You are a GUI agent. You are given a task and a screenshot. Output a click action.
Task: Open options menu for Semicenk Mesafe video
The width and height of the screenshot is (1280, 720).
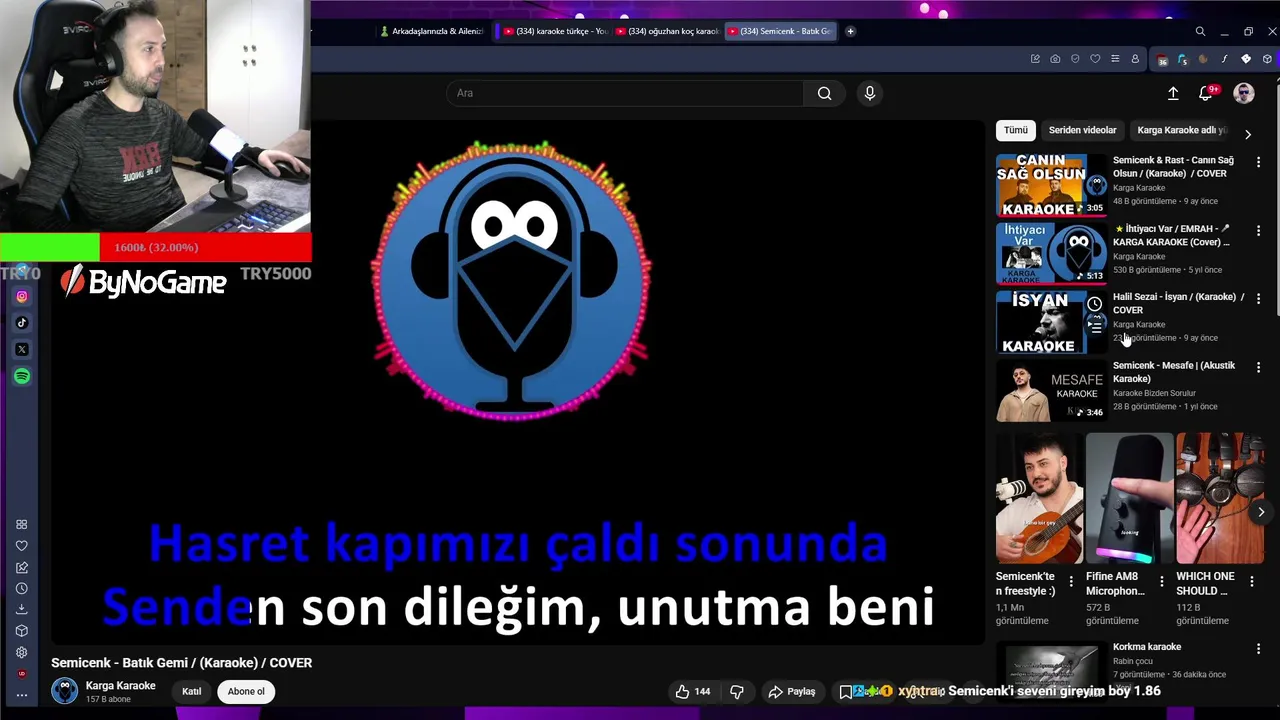coord(1258,367)
